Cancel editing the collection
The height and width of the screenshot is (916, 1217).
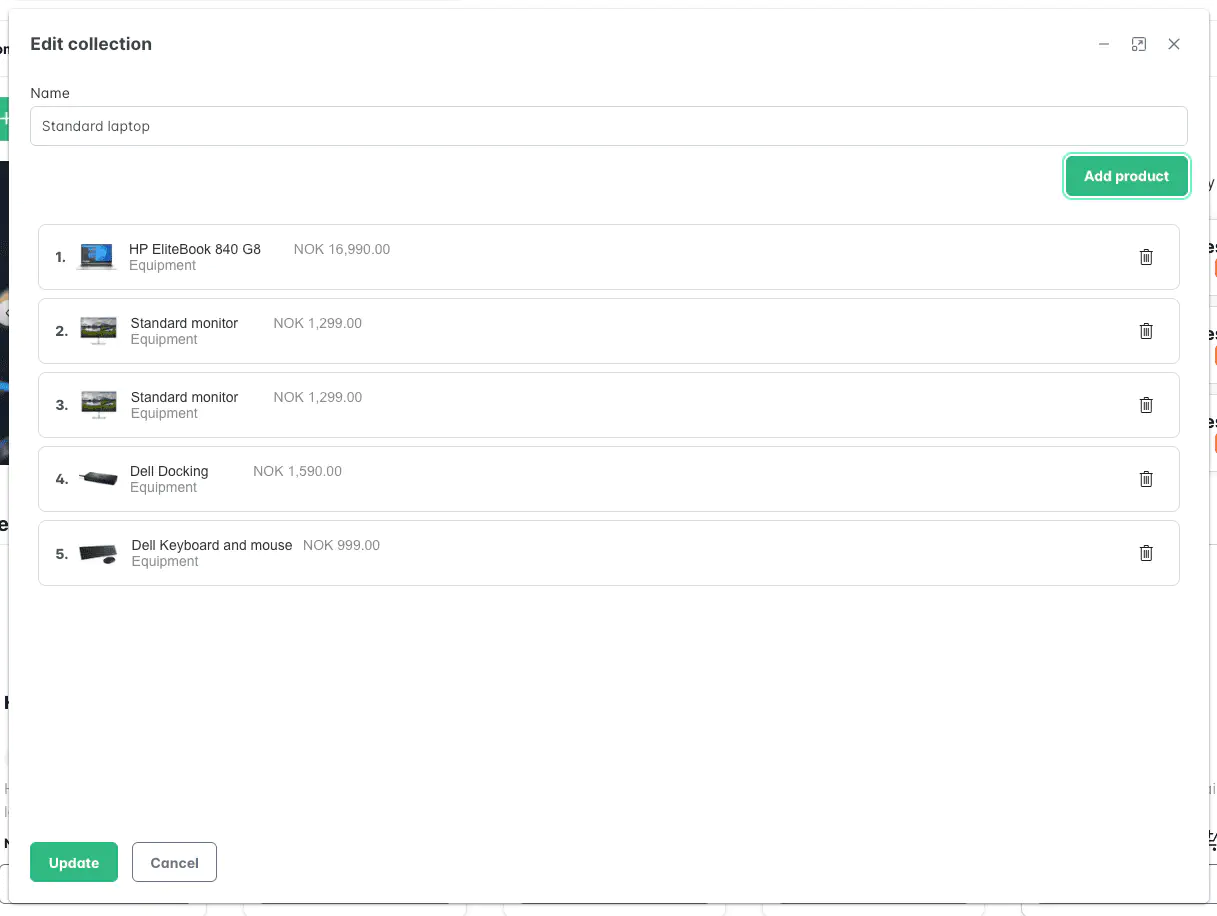point(174,862)
